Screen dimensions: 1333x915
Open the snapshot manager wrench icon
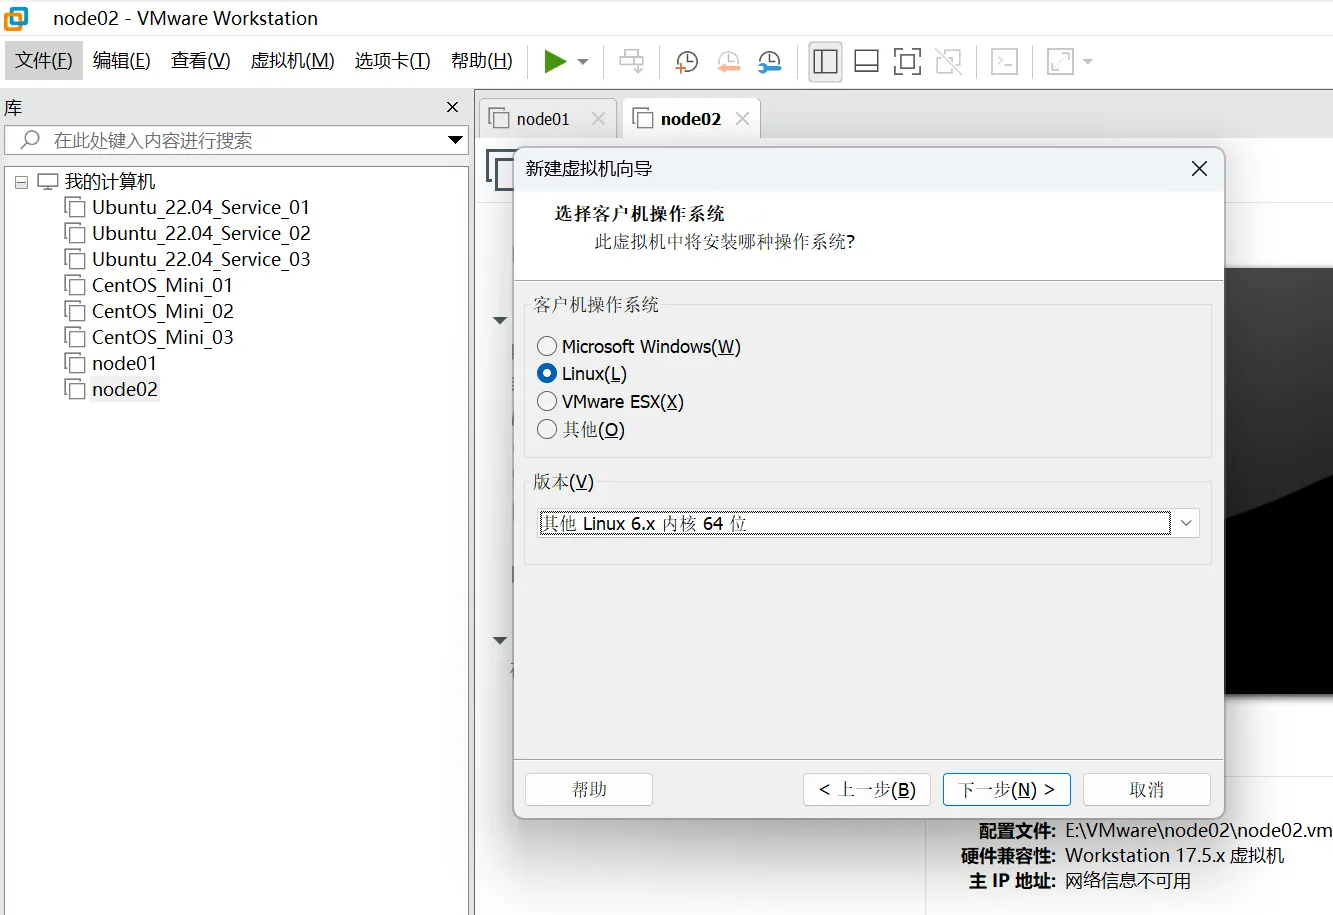point(769,62)
